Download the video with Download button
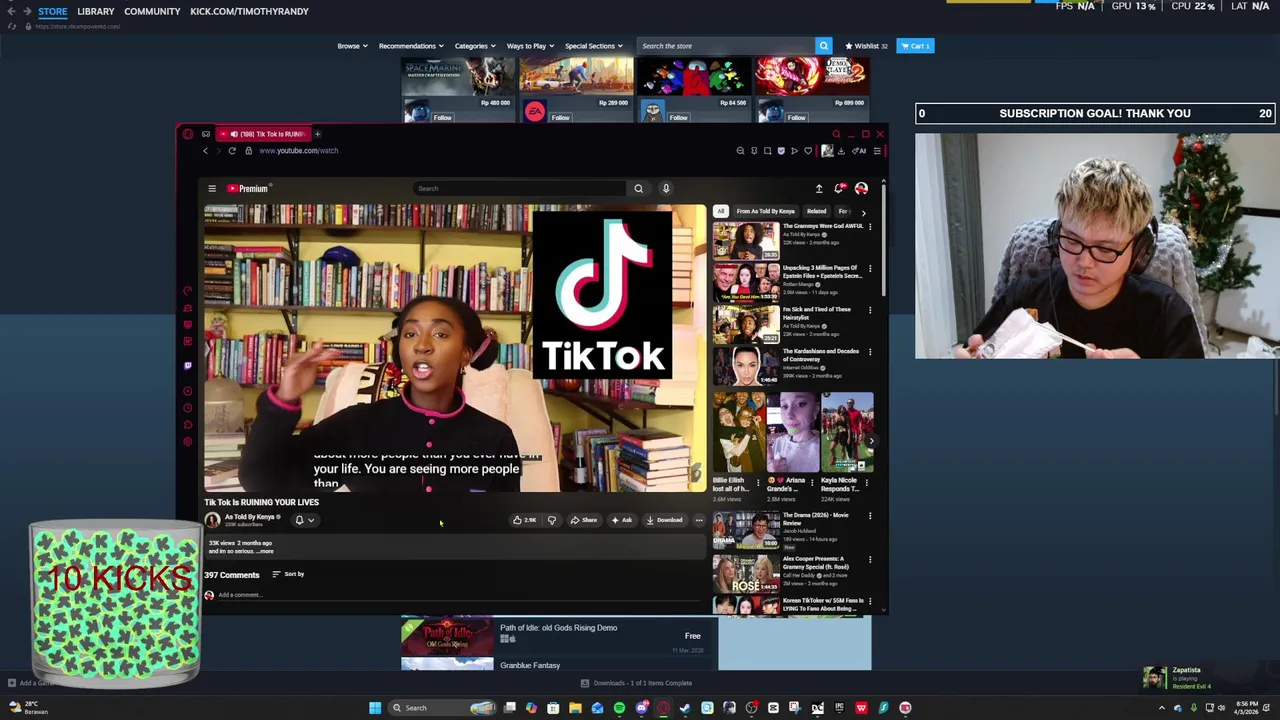The width and height of the screenshot is (1280, 720). click(x=664, y=520)
